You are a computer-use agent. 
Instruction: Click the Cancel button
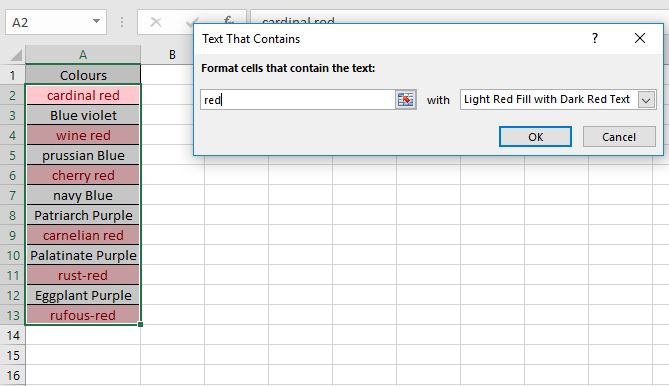(x=619, y=136)
